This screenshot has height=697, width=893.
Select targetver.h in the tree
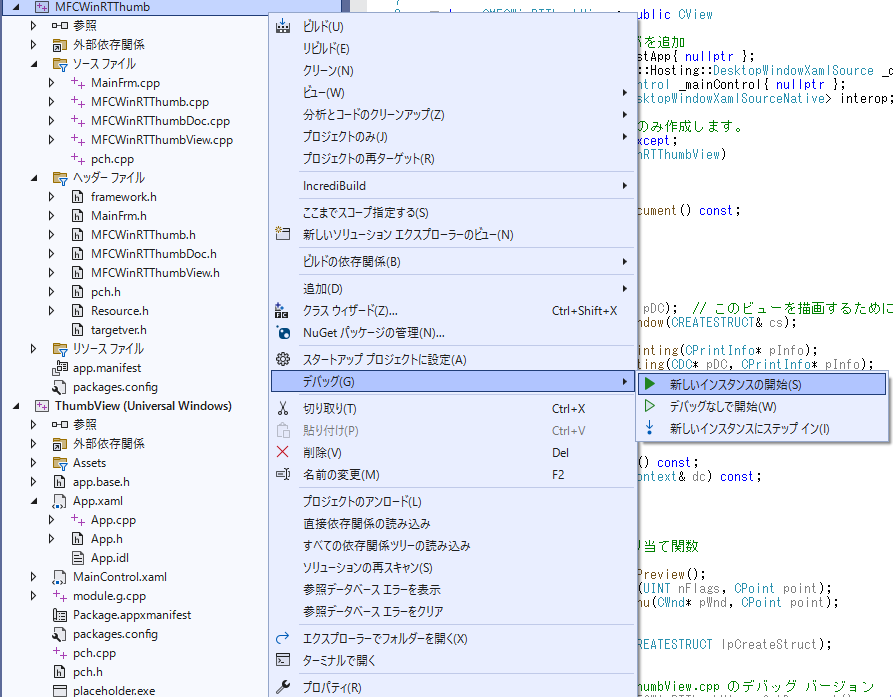(118, 330)
